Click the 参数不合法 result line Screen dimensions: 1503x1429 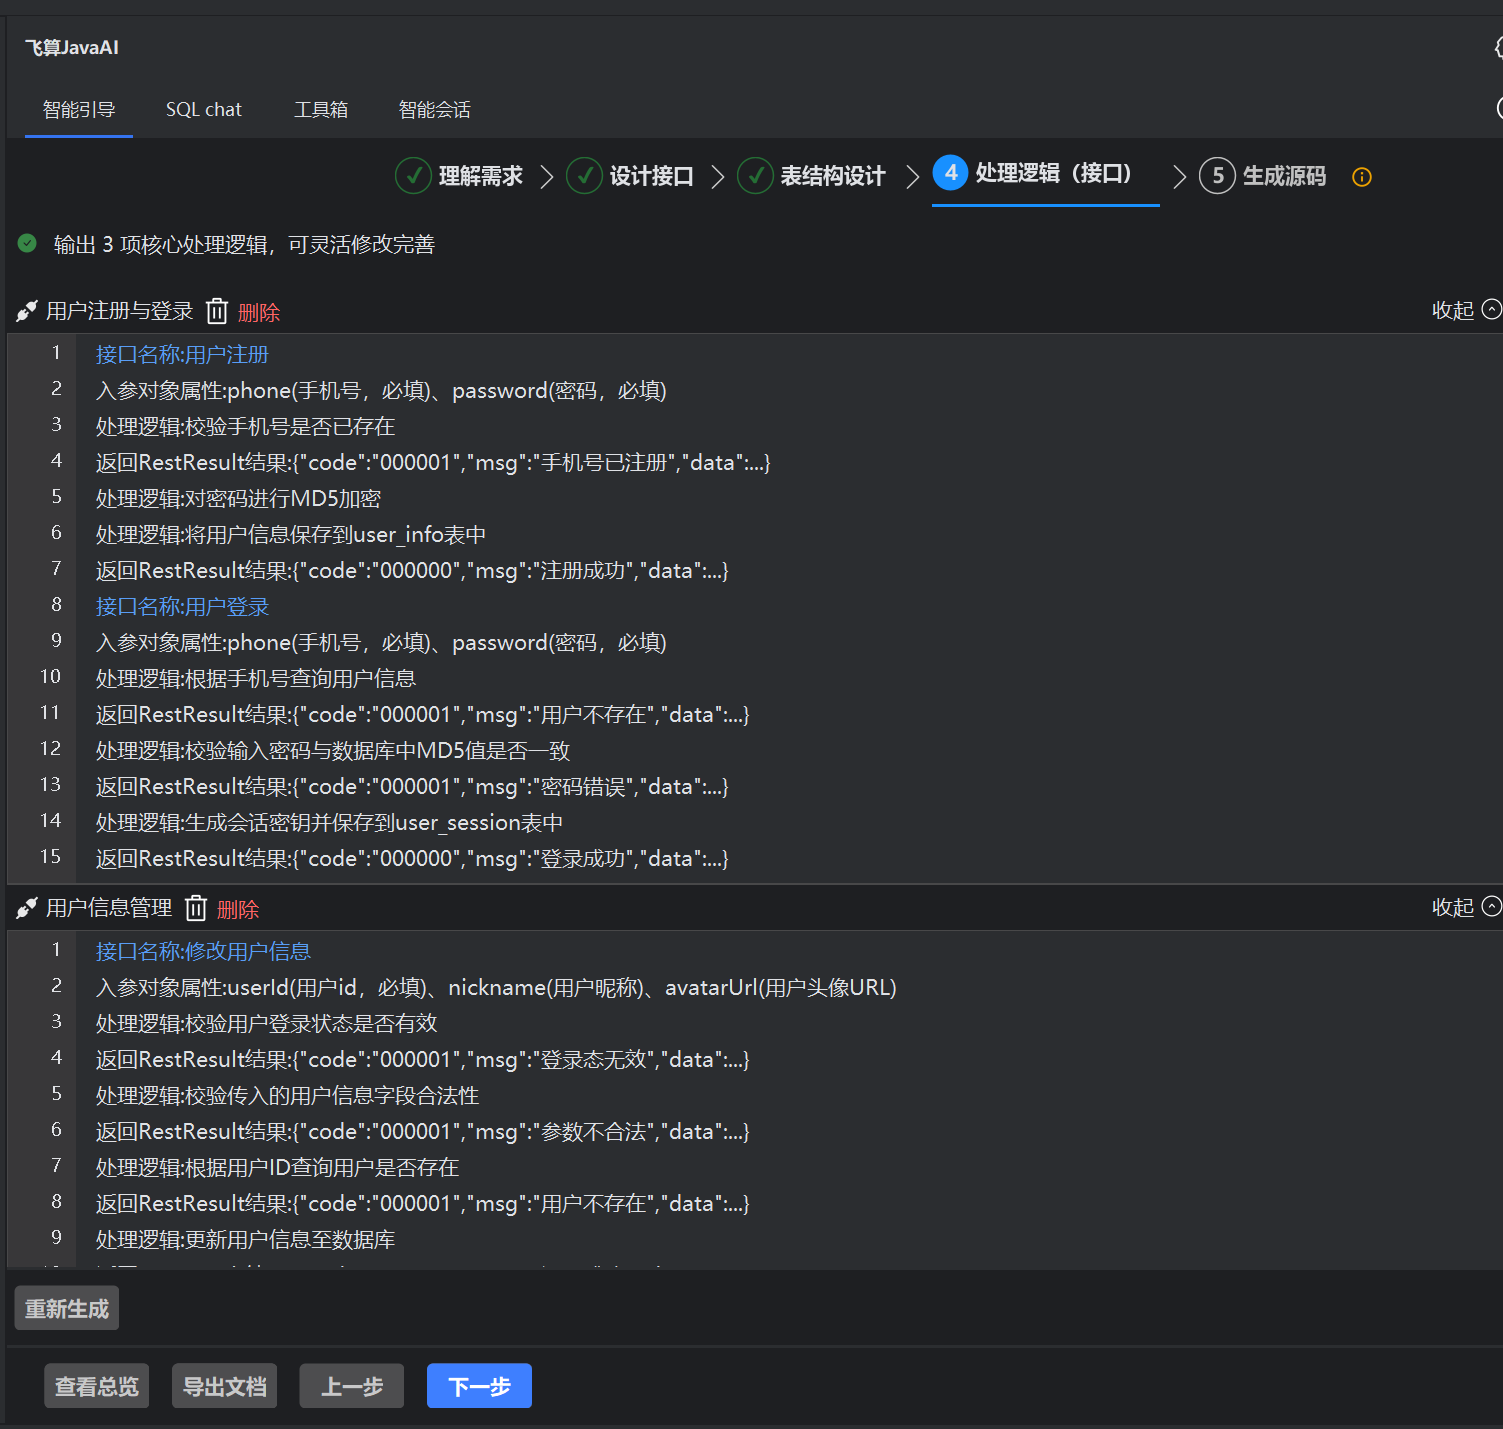(x=422, y=1131)
